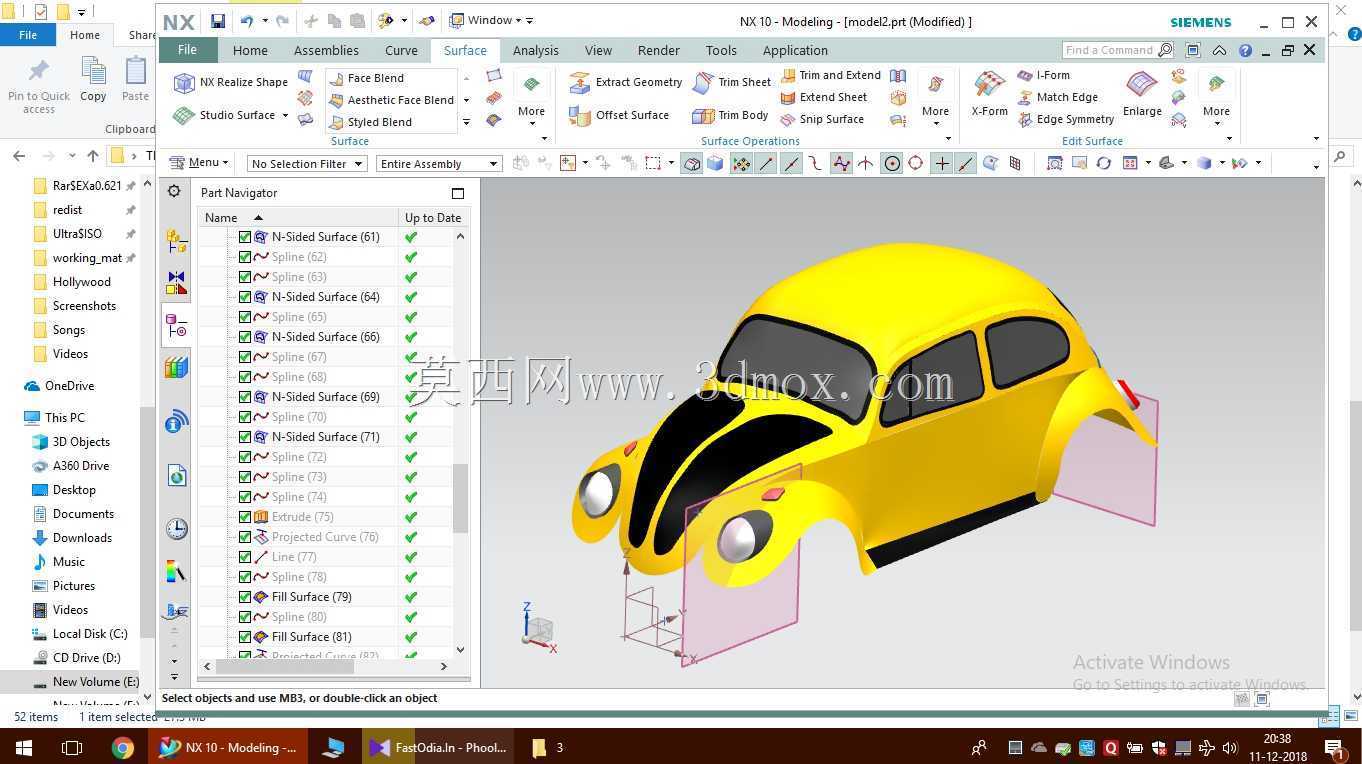Expand More in the Surface group
This screenshot has height=764, width=1362.
(531, 100)
